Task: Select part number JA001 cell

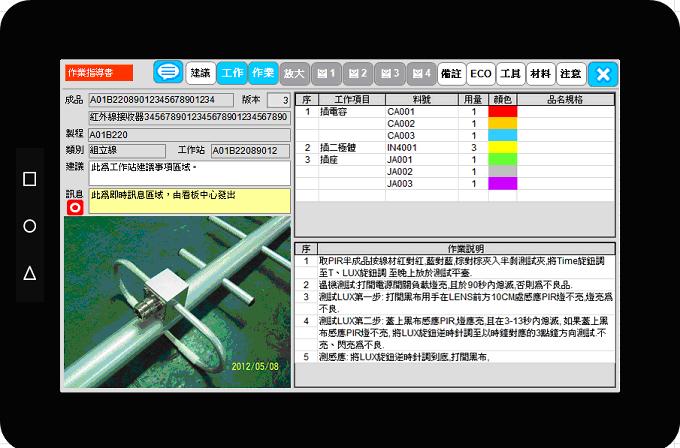Action: (422, 160)
